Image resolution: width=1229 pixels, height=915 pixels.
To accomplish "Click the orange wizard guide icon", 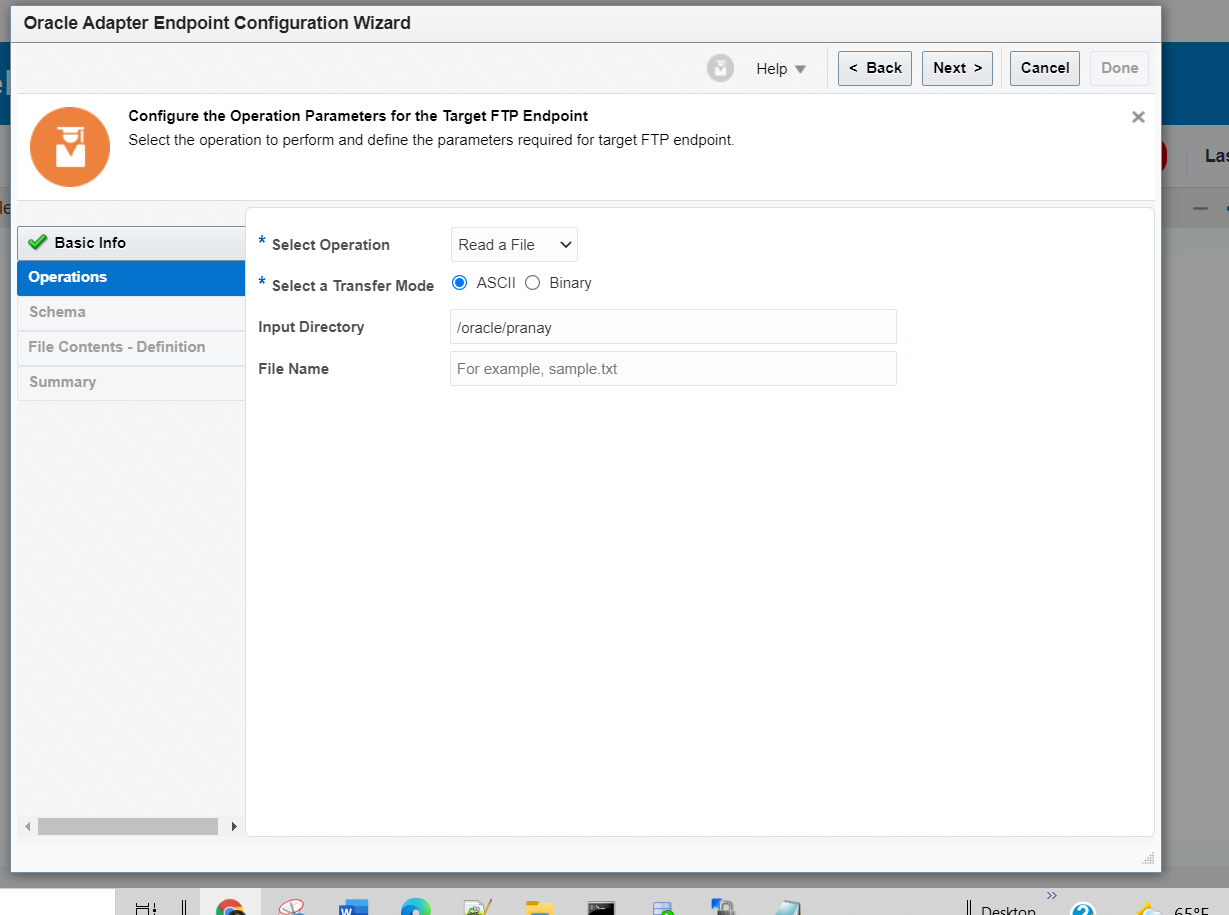I will (70, 147).
